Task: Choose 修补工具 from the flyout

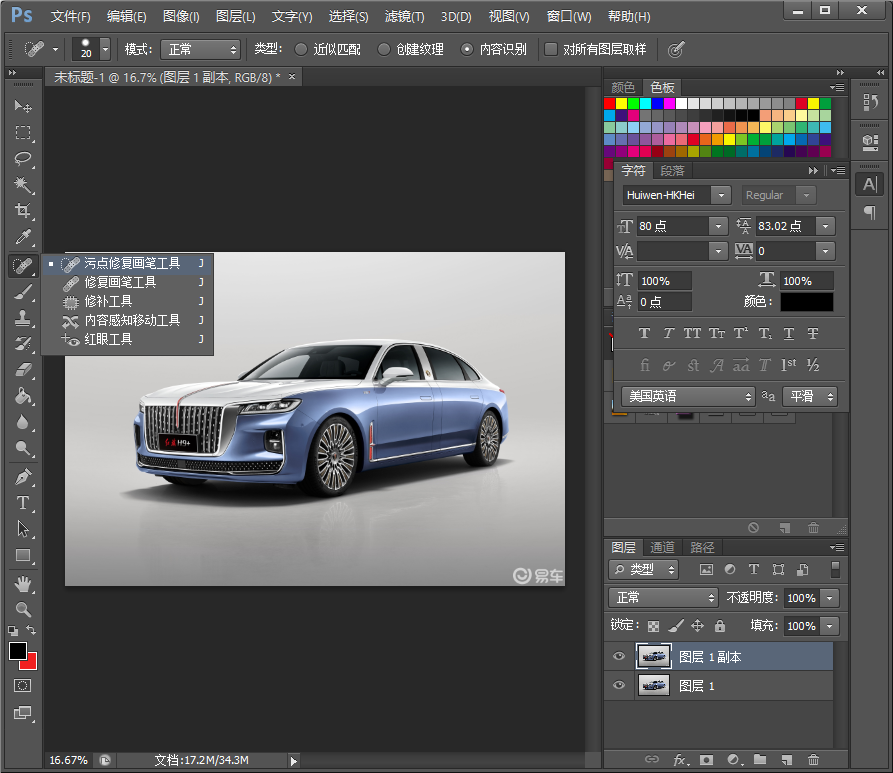Action: click(x=108, y=301)
